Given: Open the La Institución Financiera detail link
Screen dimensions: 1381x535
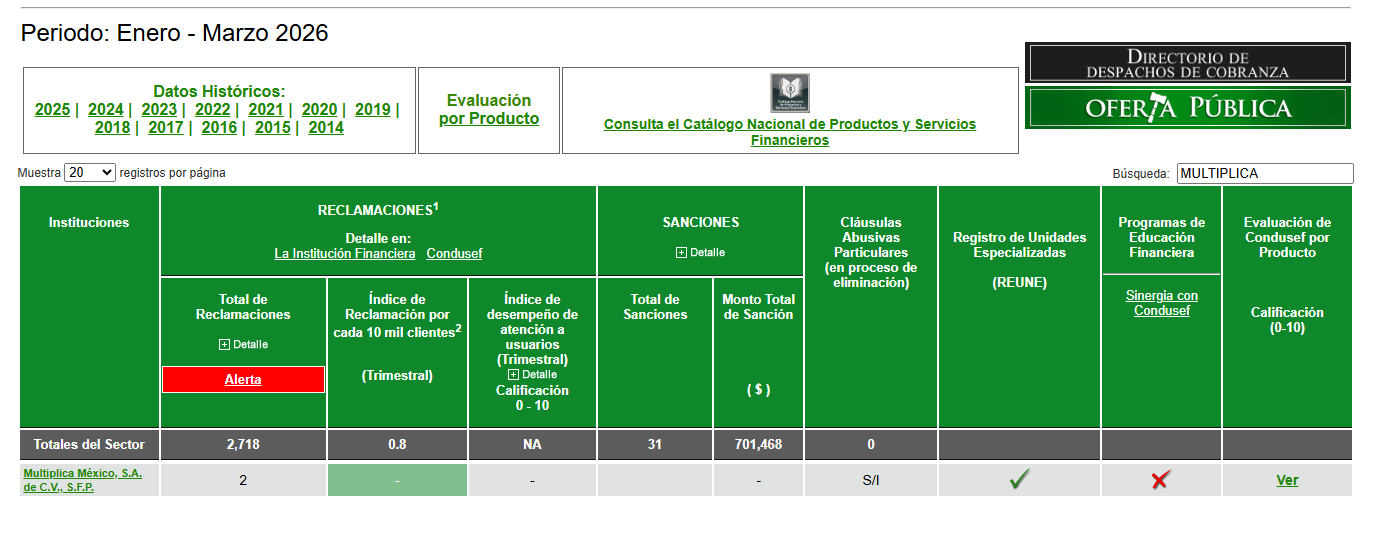Looking at the screenshot, I should pyautogui.click(x=345, y=254).
